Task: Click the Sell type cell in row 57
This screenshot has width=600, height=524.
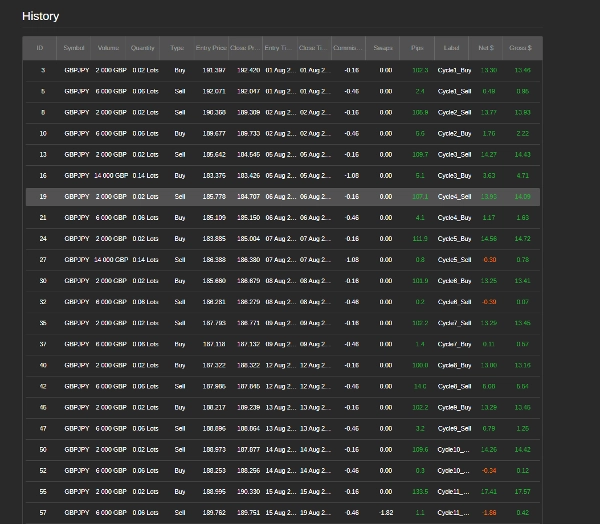Action: point(180,513)
